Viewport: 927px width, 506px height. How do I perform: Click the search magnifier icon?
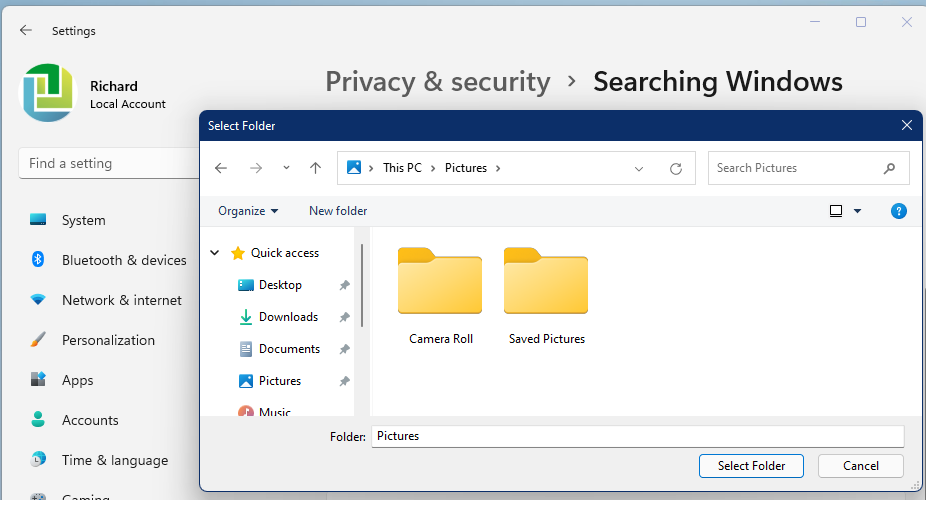click(889, 168)
